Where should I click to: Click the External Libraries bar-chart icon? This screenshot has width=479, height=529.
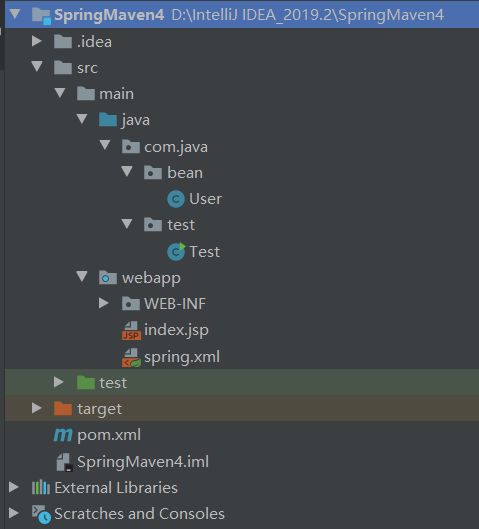point(41,488)
